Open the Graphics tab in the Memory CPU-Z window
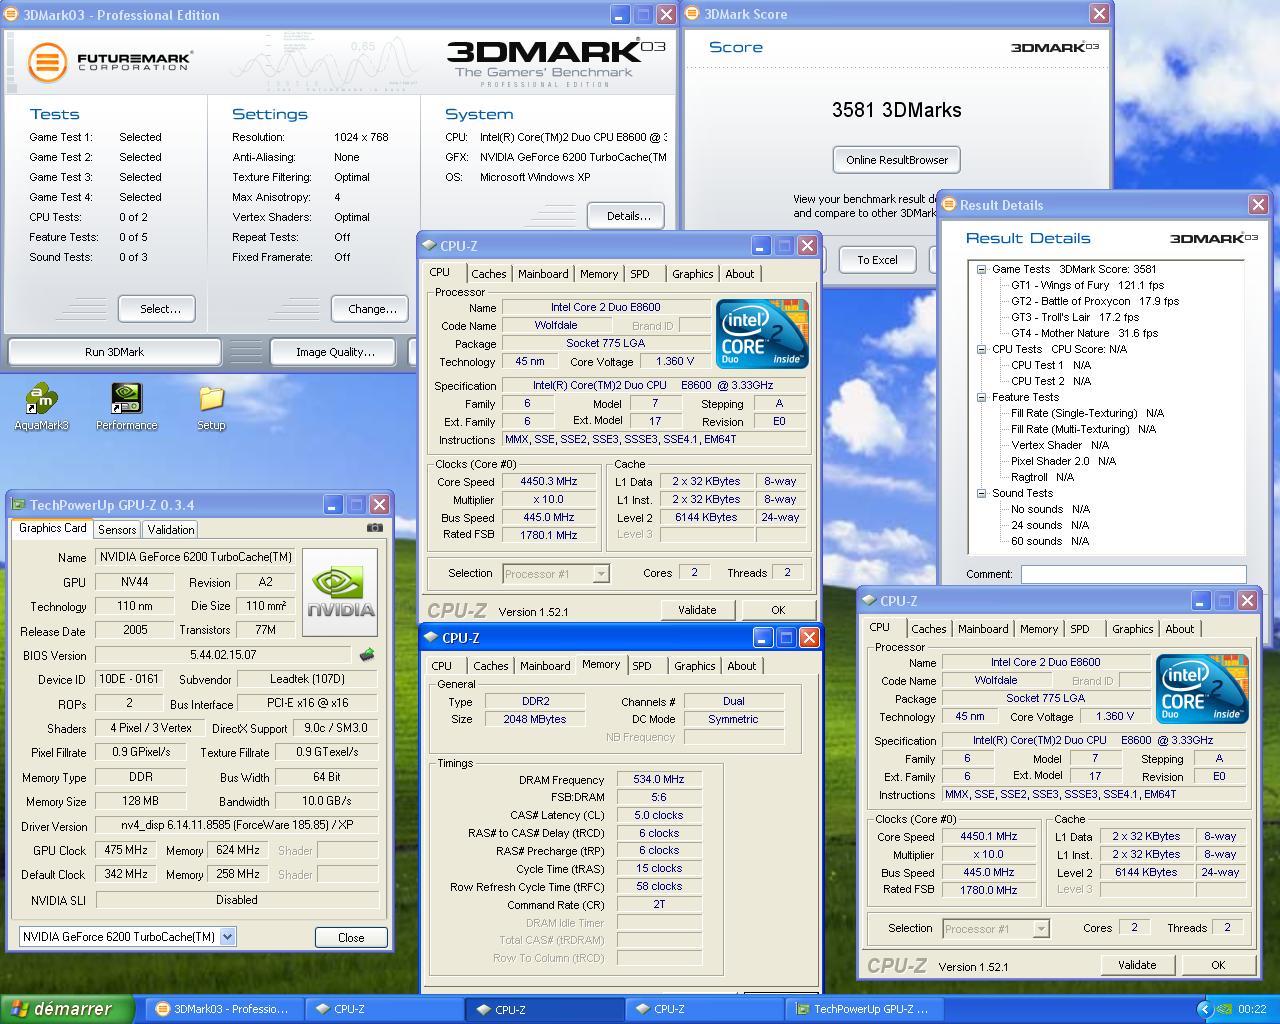This screenshot has width=1280, height=1024. (694, 666)
